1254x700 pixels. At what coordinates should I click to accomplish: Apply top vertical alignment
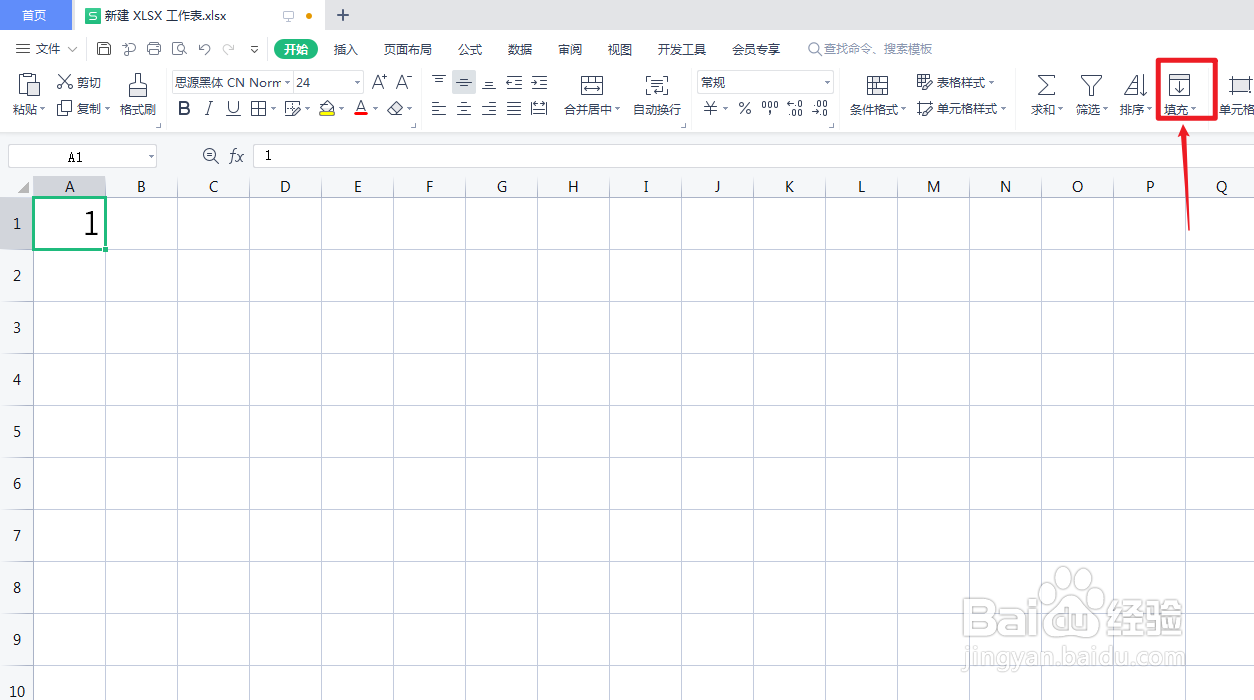point(439,82)
